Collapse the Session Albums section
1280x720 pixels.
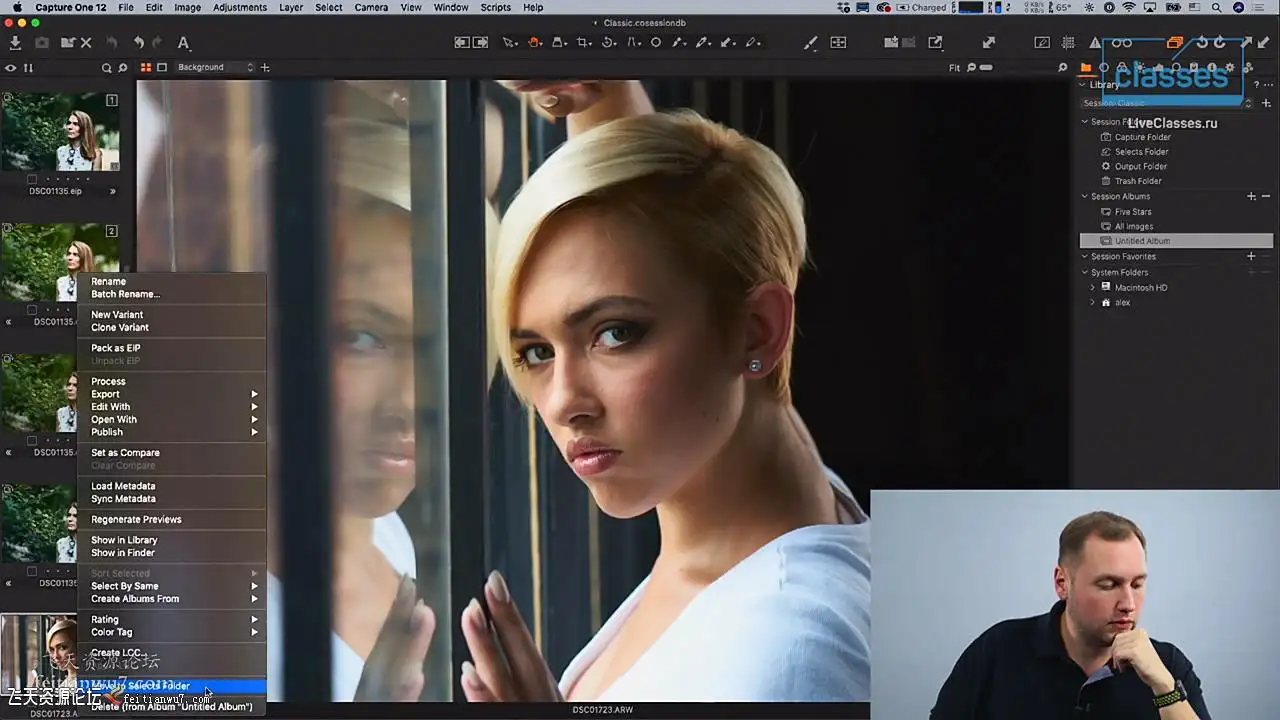pyautogui.click(x=1084, y=196)
